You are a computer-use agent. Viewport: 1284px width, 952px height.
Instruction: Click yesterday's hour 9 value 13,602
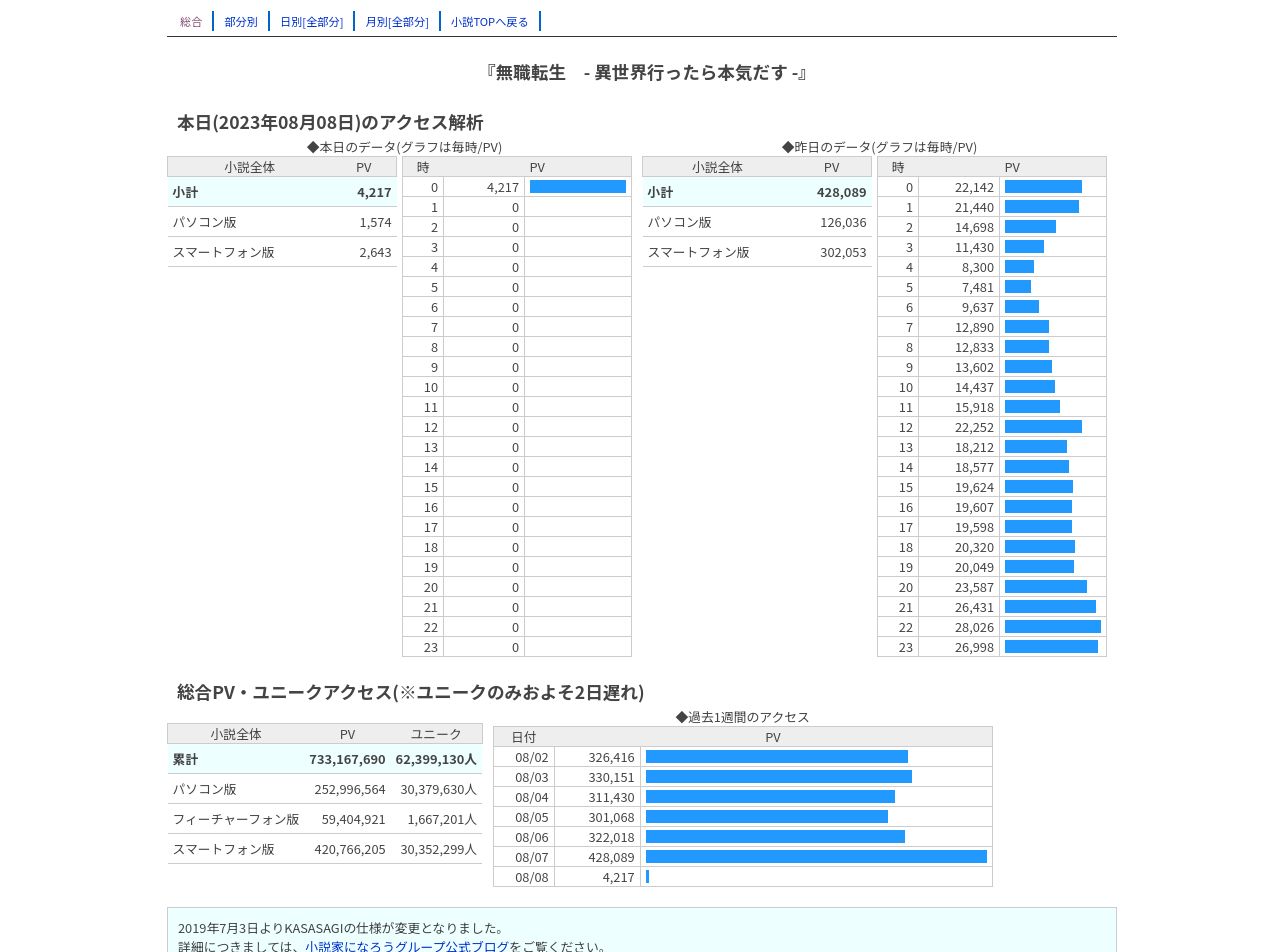tap(974, 367)
